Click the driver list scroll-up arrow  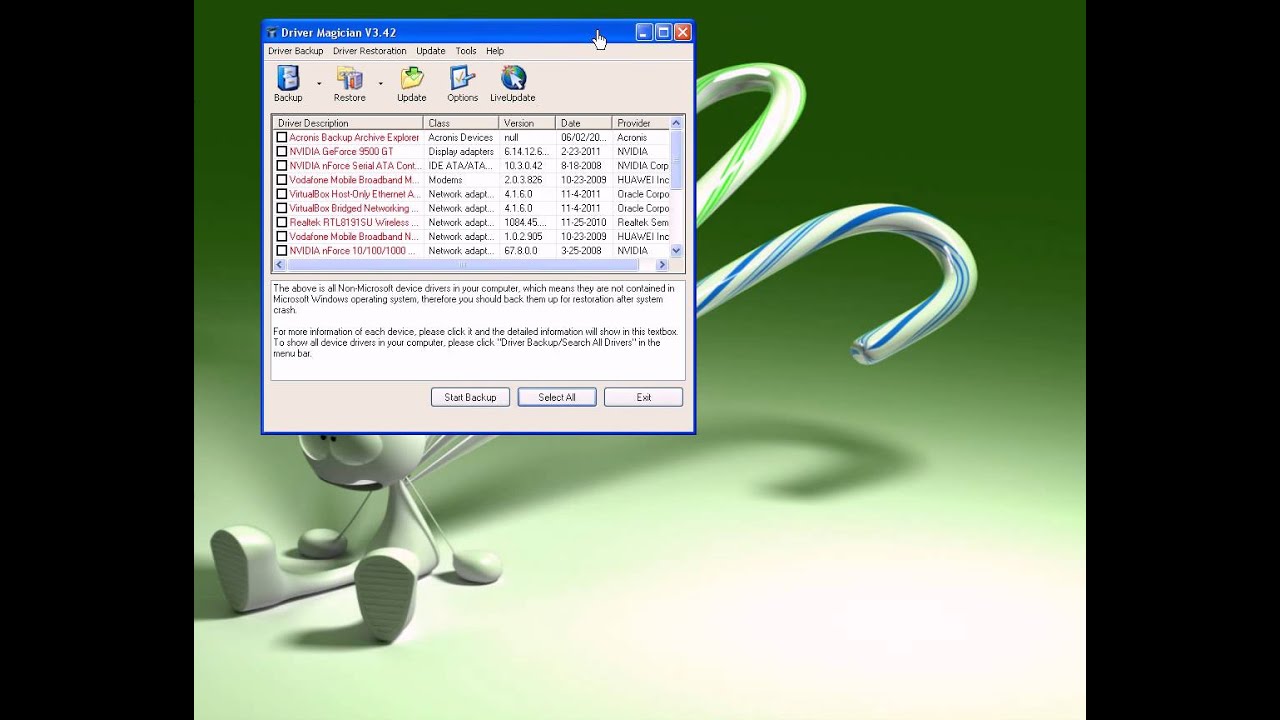pos(676,123)
